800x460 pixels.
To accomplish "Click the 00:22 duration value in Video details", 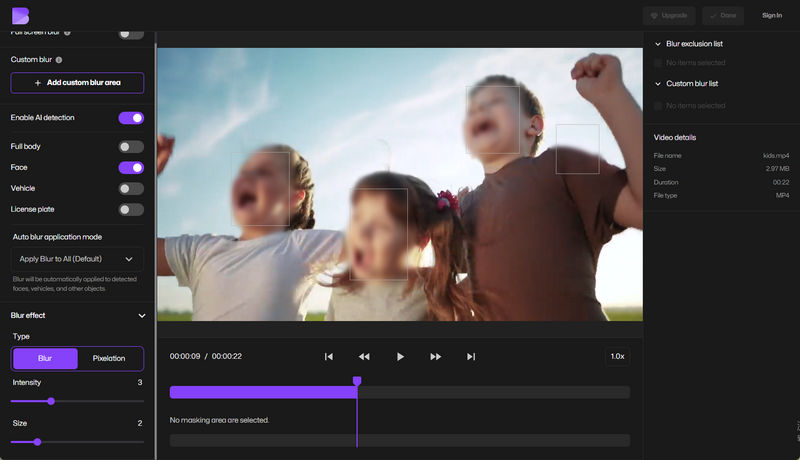I will (x=781, y=182).
